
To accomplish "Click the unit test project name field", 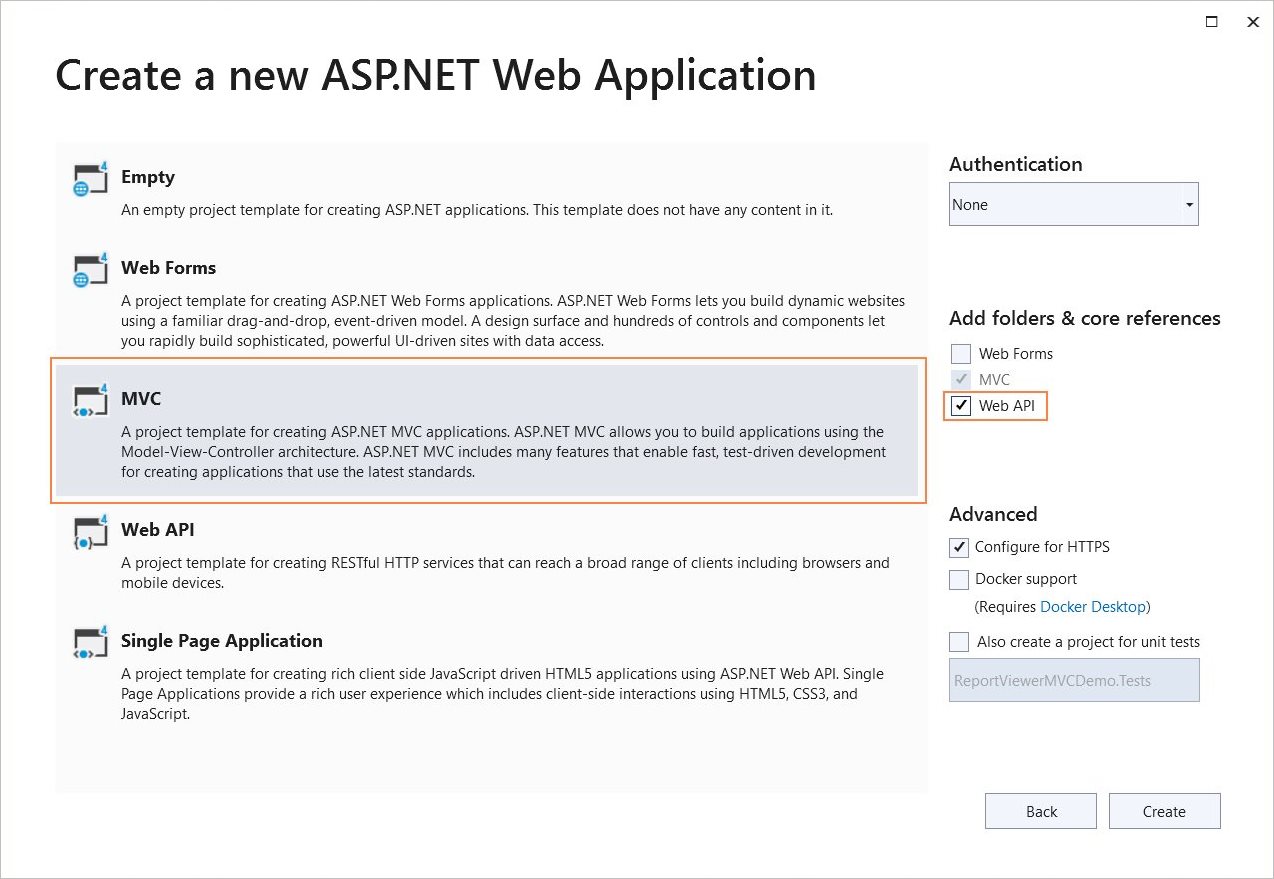I will pyautogui.click(x=1073, y=681).
